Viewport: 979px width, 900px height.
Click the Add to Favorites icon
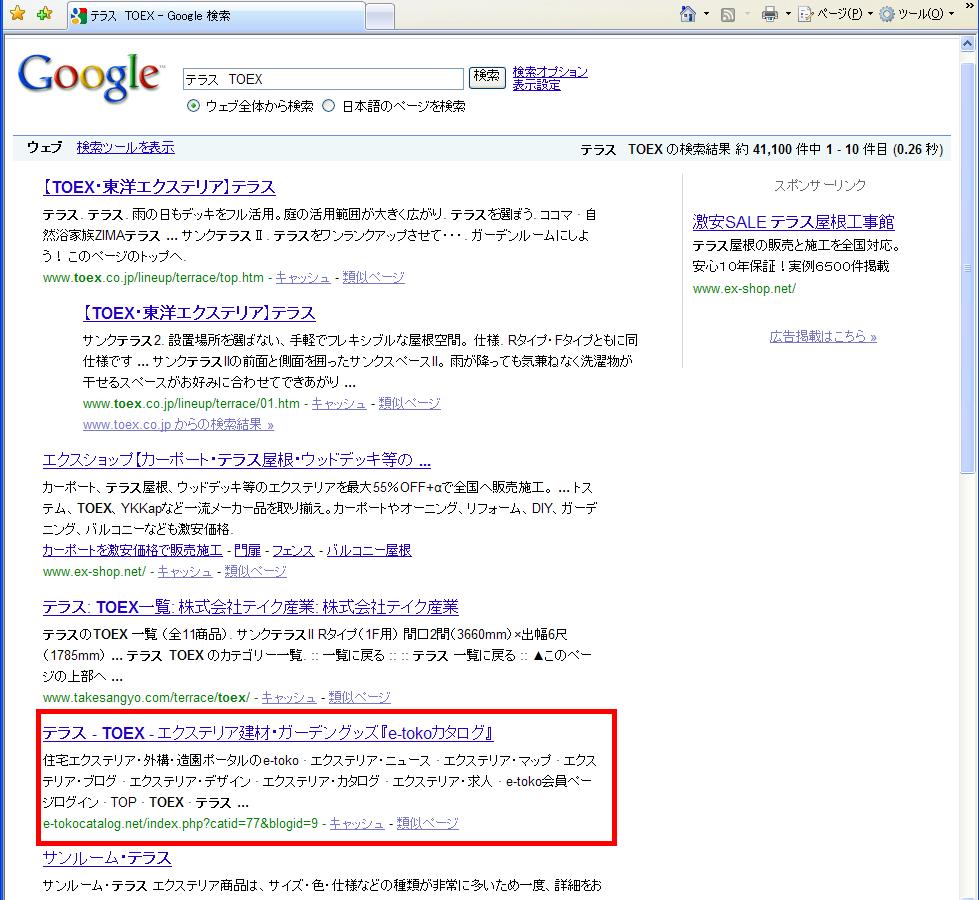point(43,14)
